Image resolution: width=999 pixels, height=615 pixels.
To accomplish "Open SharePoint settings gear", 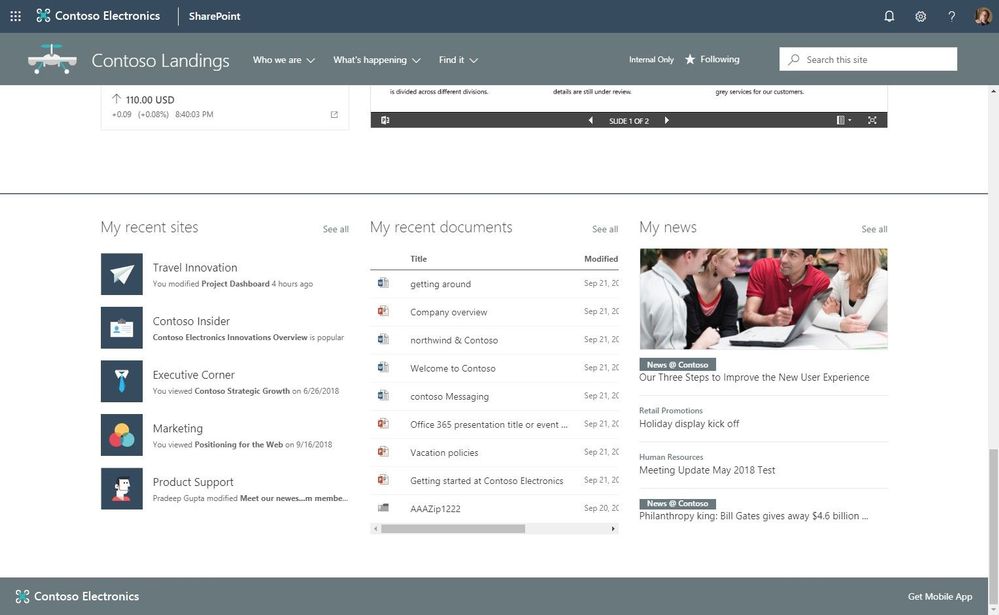I will (920, 16).
